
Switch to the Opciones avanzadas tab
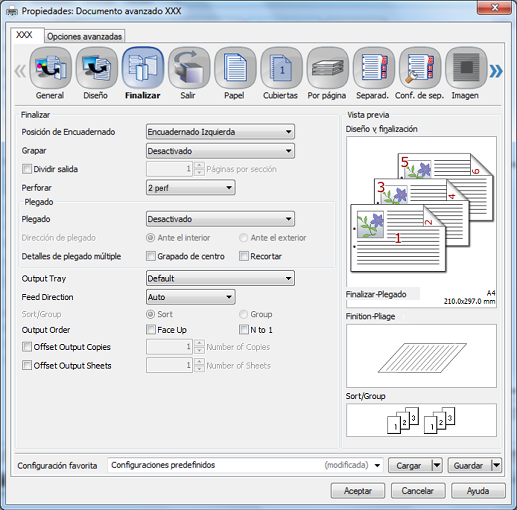84,36
